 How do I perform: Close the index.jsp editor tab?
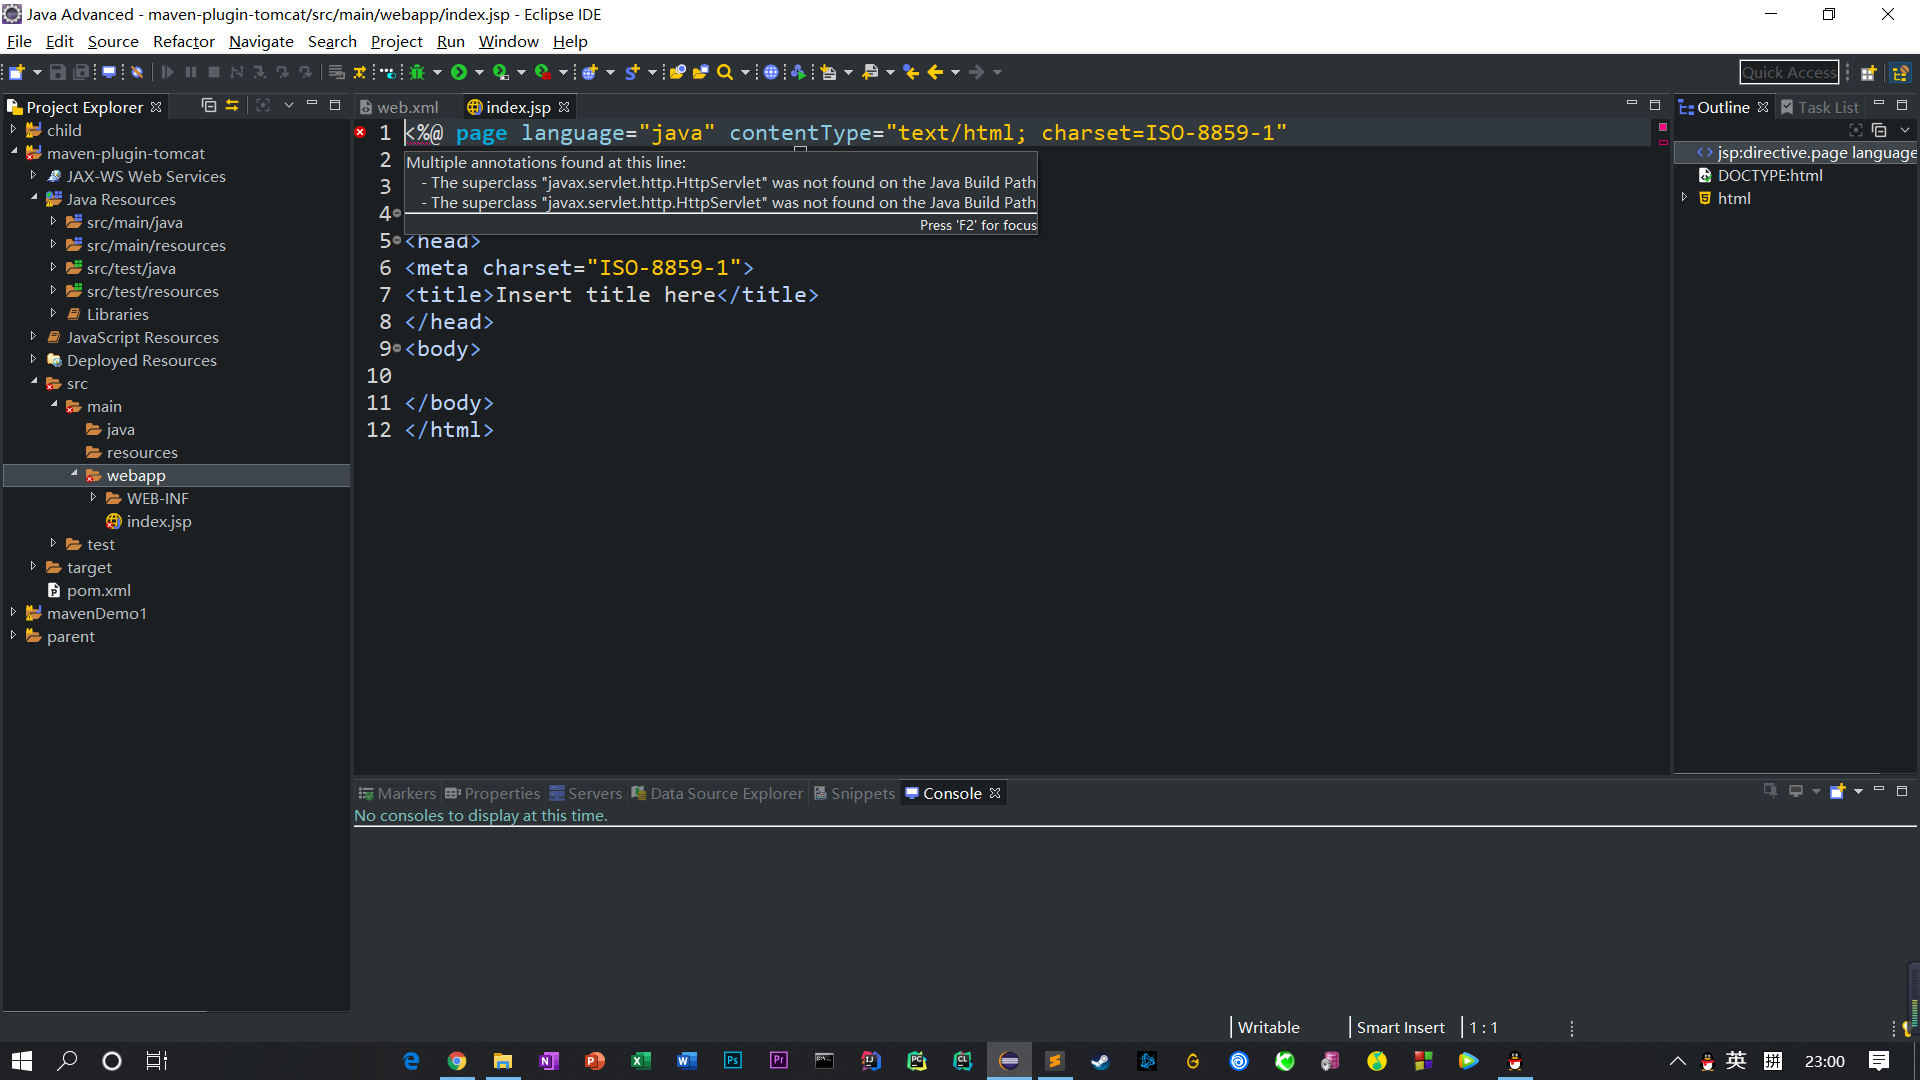pyautogui.click(x=564, y=107)
